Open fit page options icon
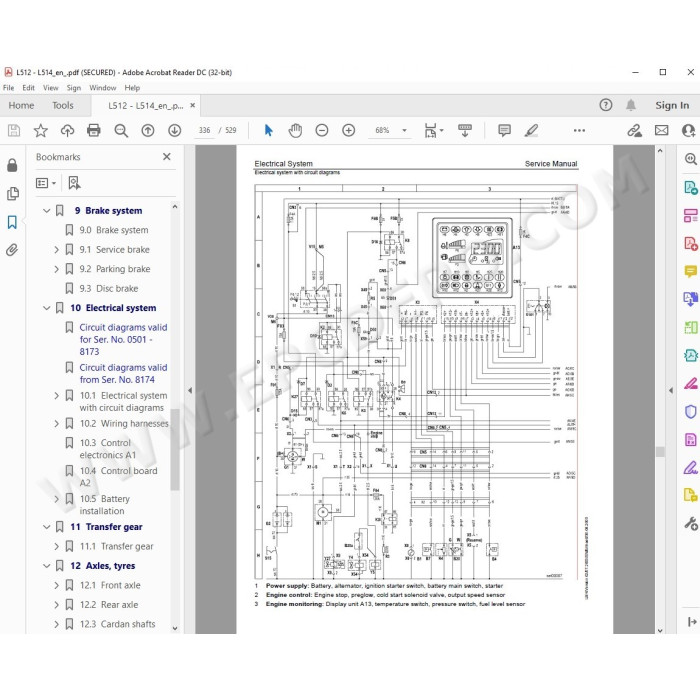 pyautogui.click(x=431, y=130)
